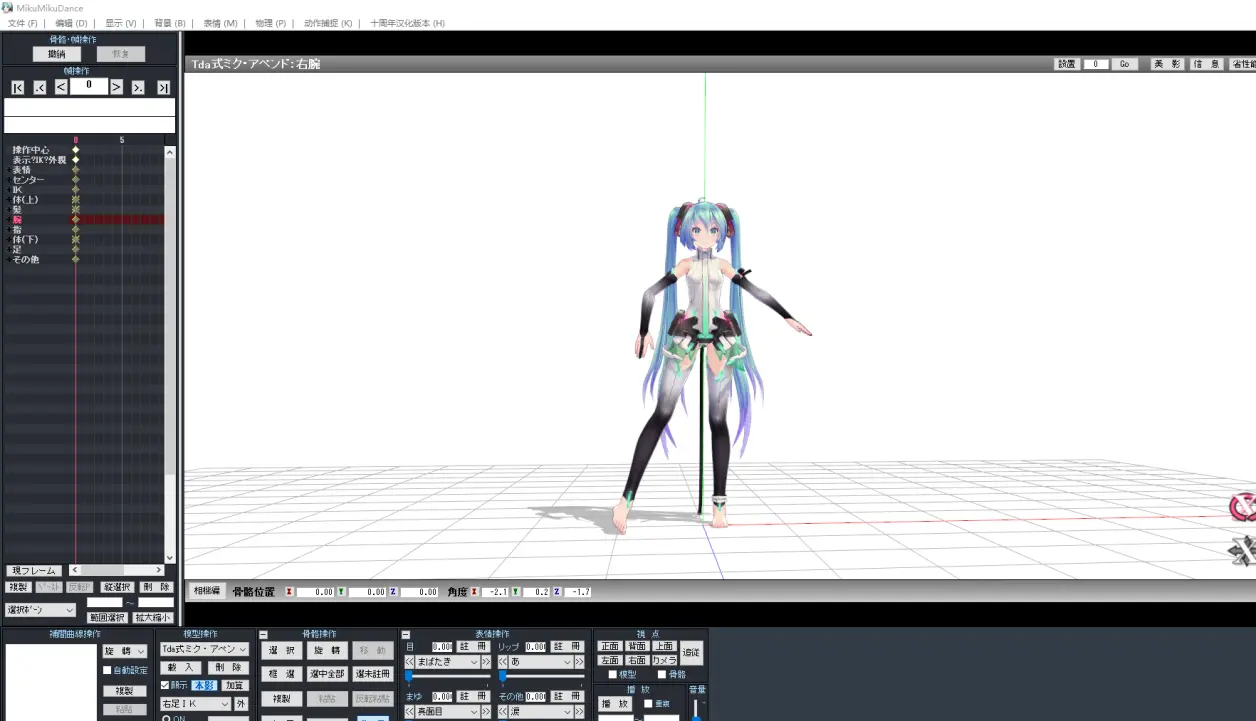Toggle the 重複 playback checkbox
Viewport: 1256px width, 721px height.
[648, 704]
